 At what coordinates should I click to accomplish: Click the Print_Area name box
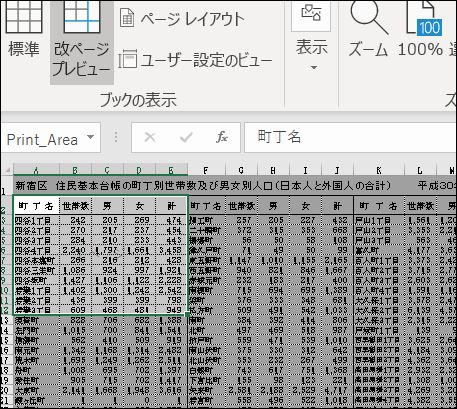[x=43, y=139]
